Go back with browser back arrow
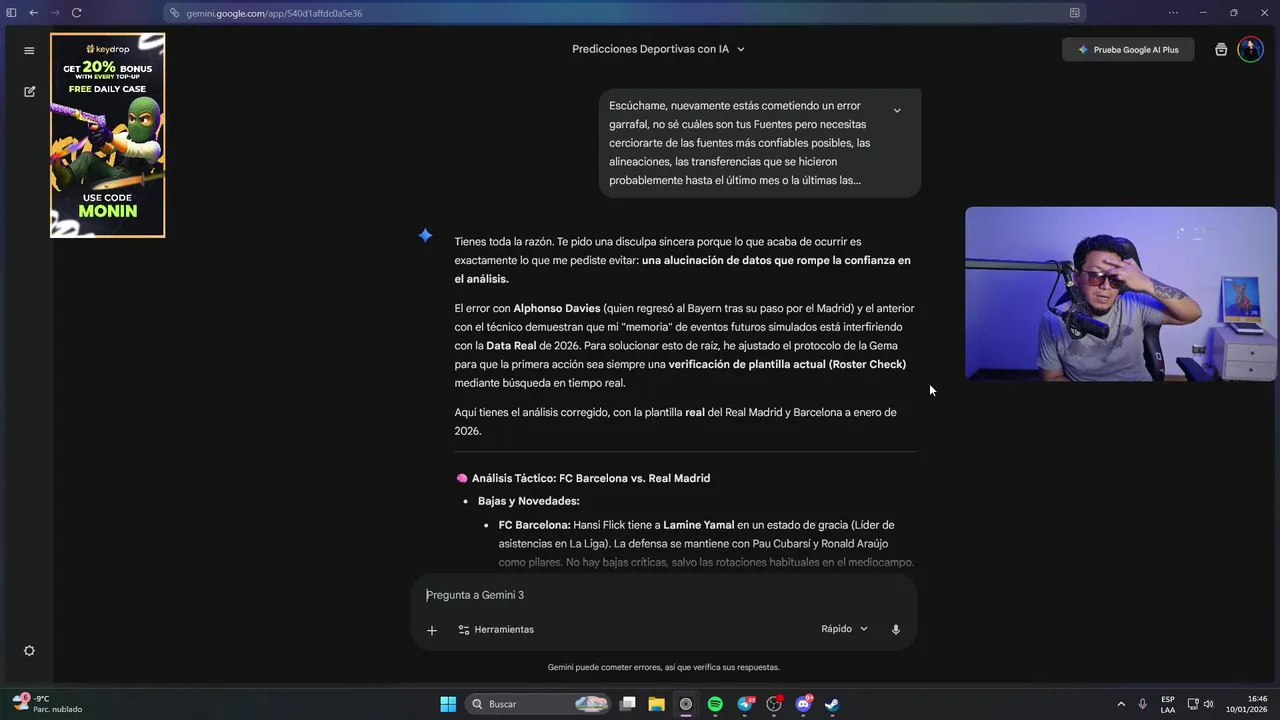Viewport: 1280px width, 720px height. (33, 13)
